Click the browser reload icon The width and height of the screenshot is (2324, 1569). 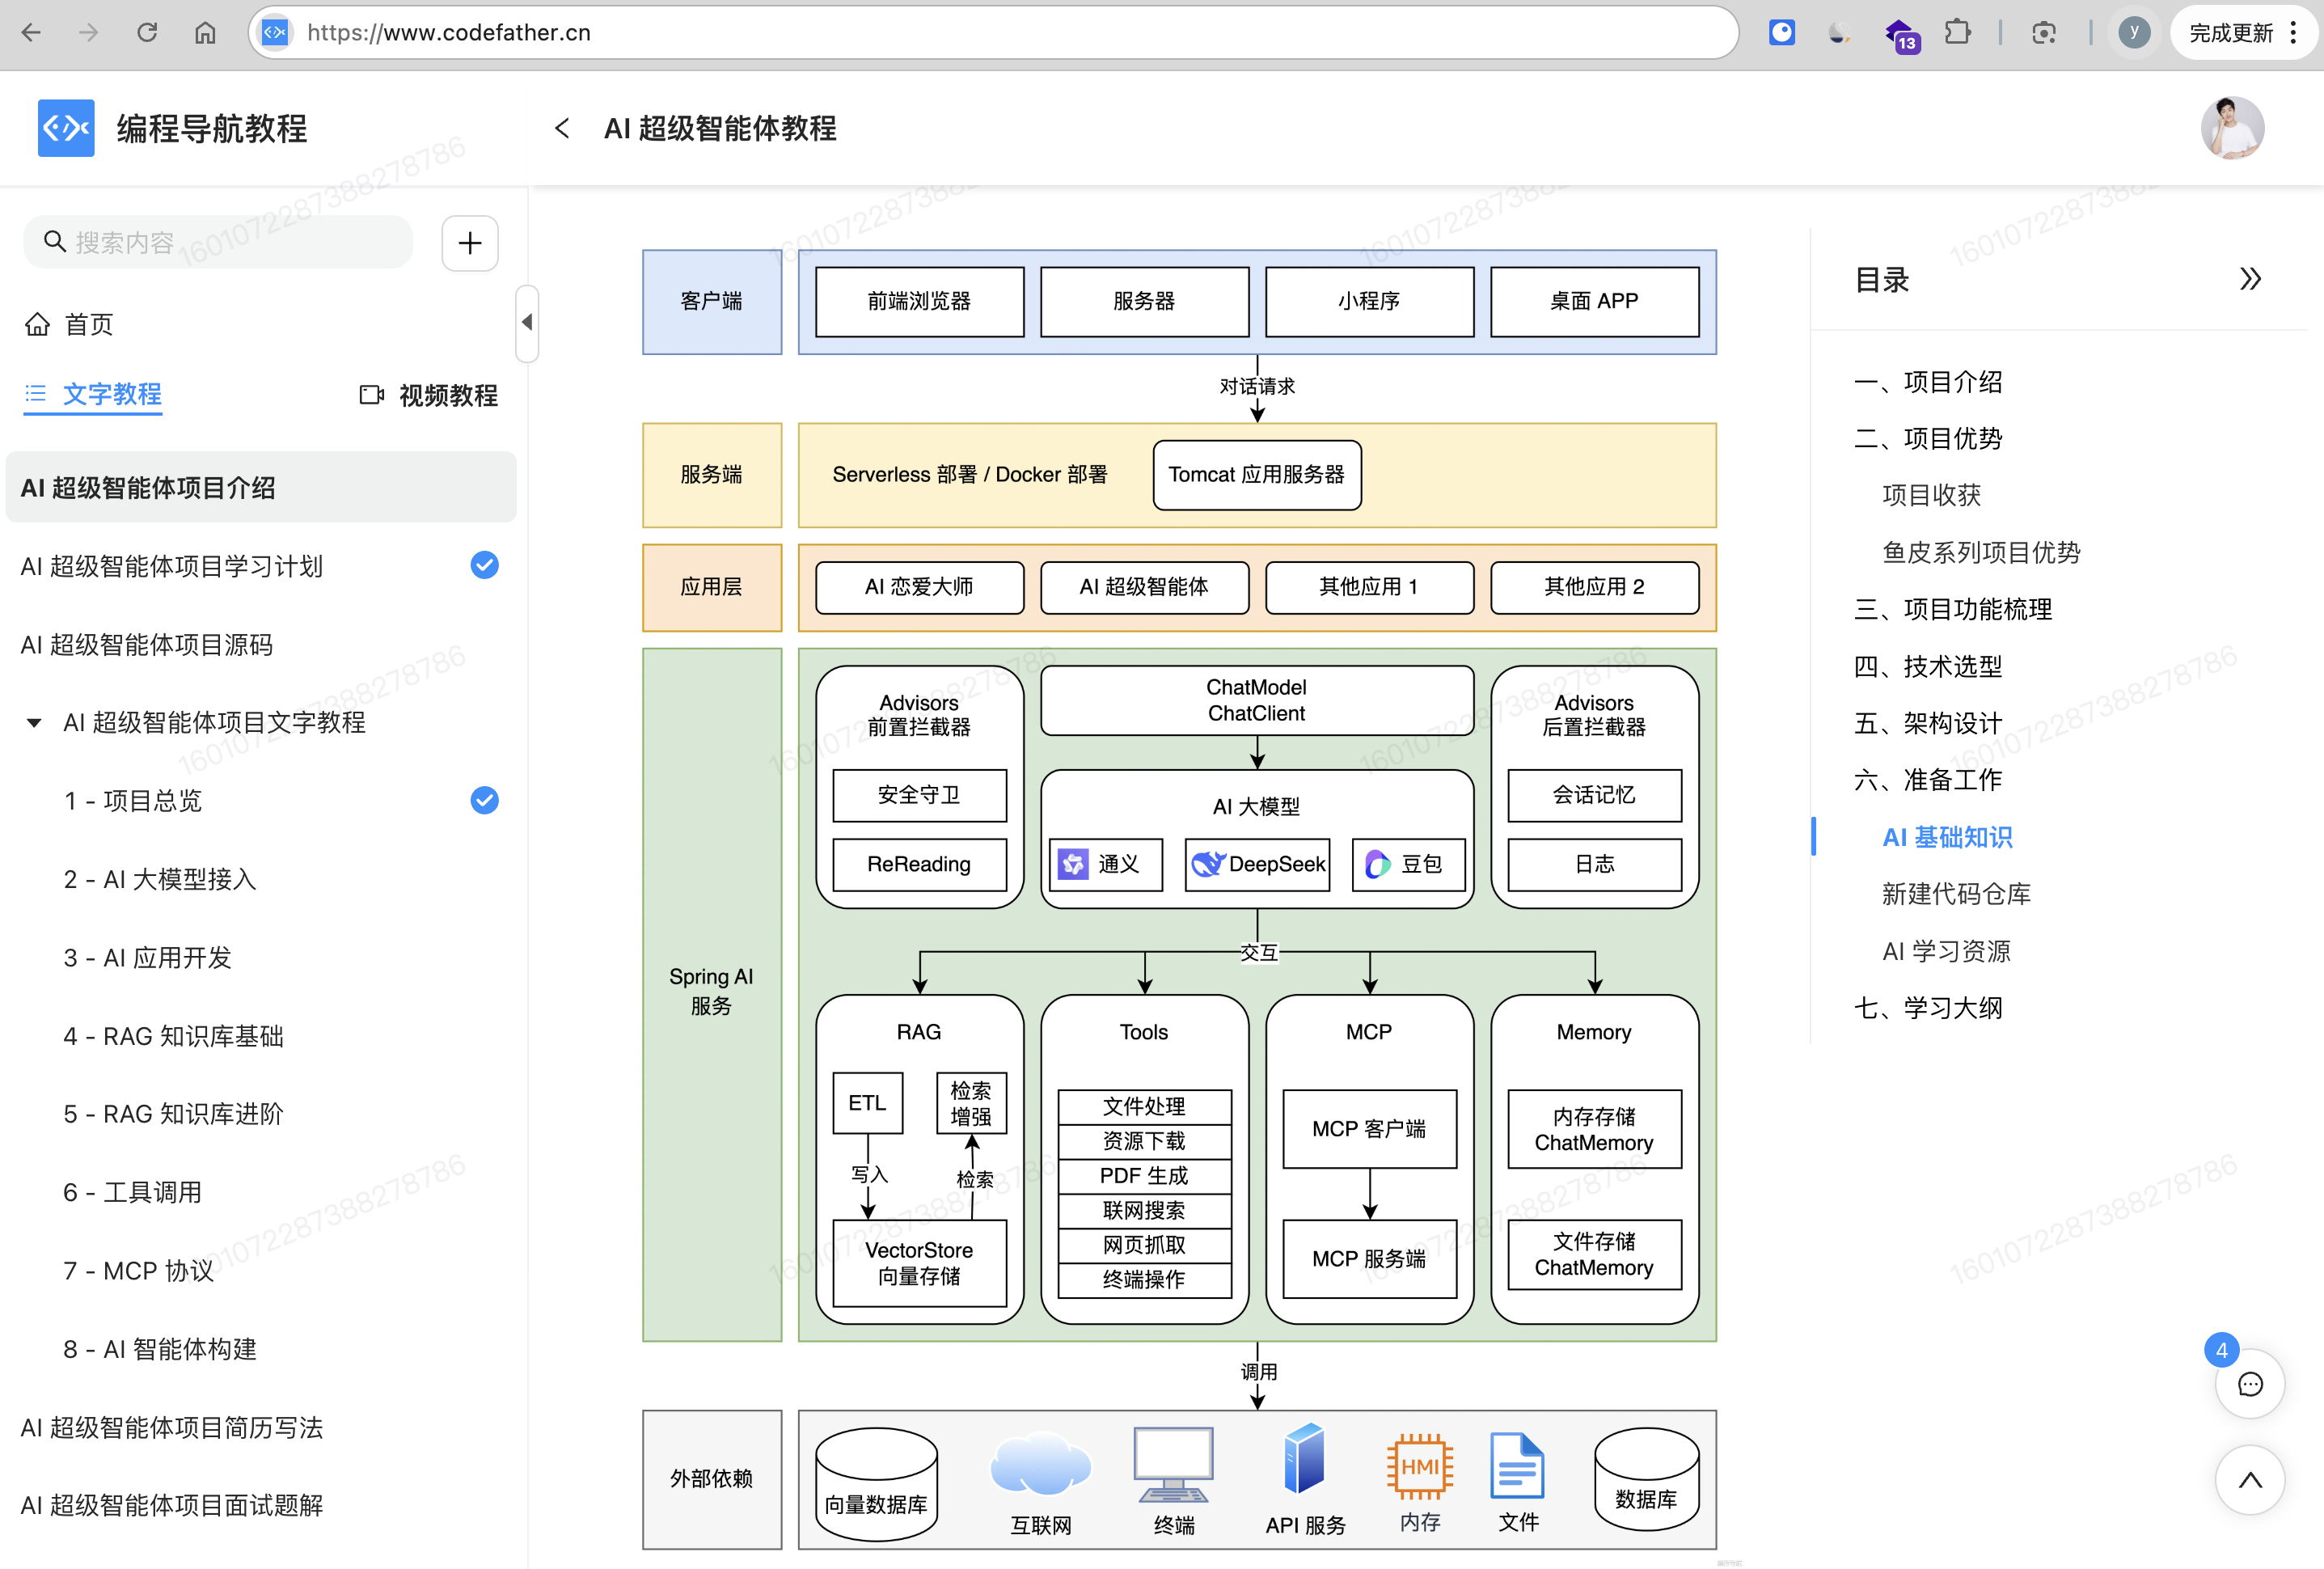(x=147, y=33)
